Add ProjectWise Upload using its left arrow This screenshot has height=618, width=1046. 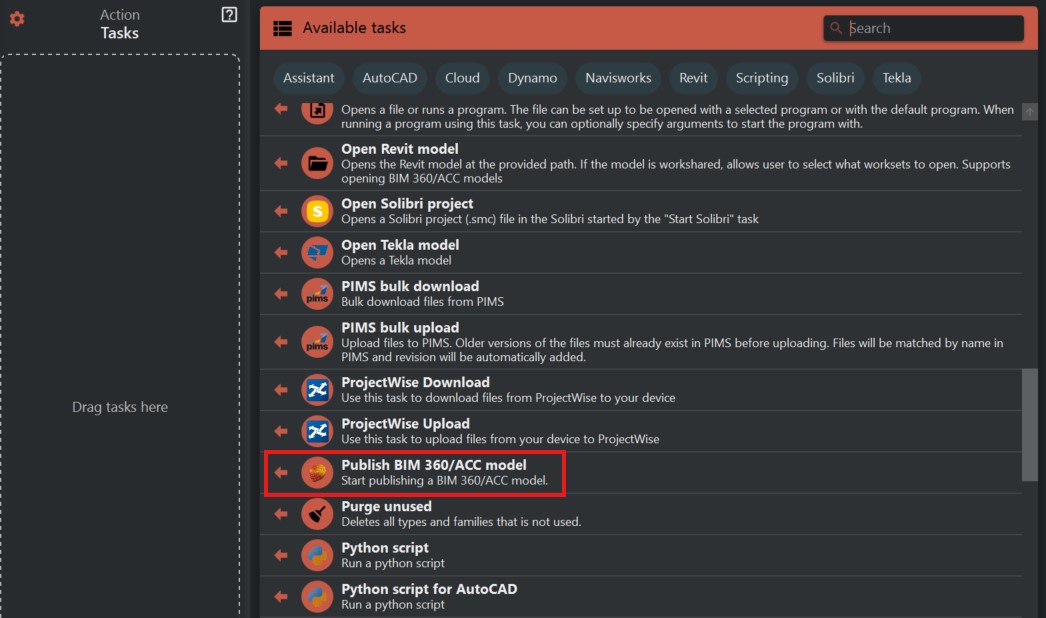coord(281,431)
